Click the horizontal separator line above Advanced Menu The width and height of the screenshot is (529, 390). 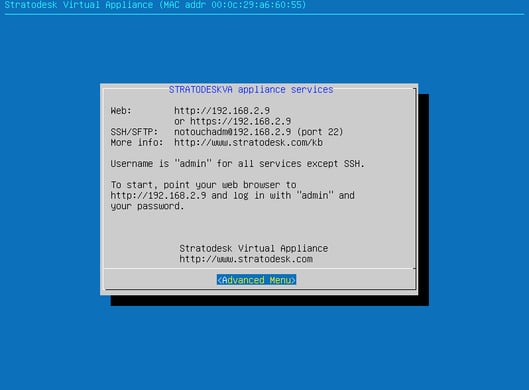coord(259,269)
